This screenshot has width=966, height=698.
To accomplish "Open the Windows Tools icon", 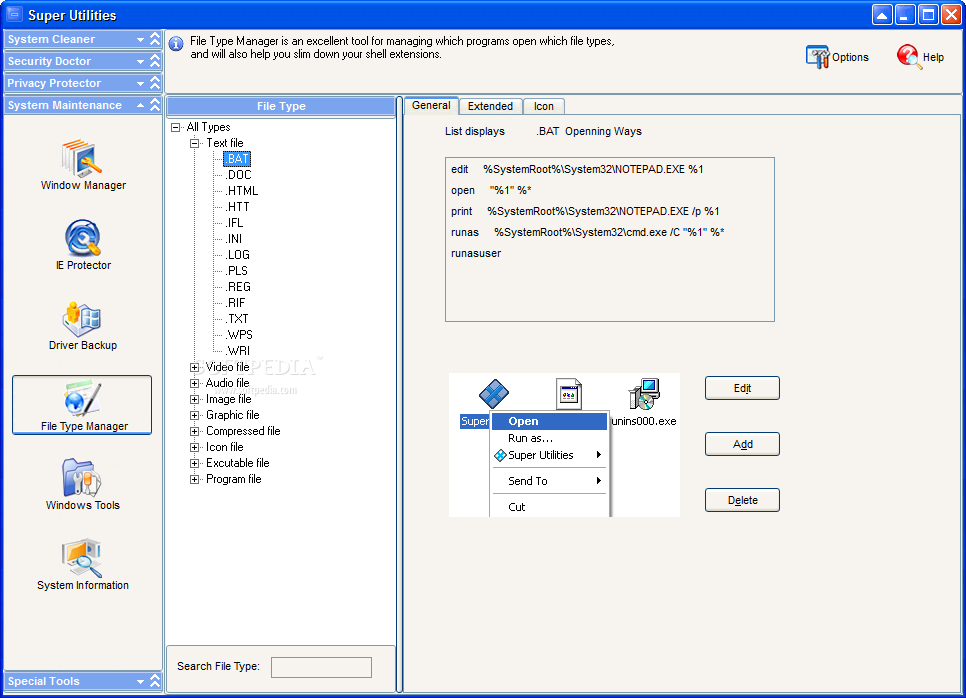I will (x=82, y=477).
